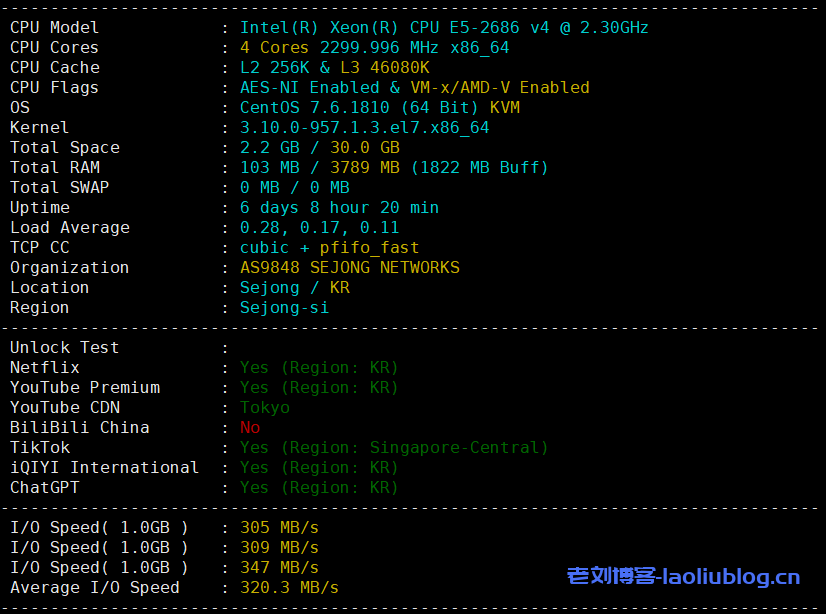Click the Sejong / KR location value
The width and height of the screenshot is (826, 614).
point(294,288)
